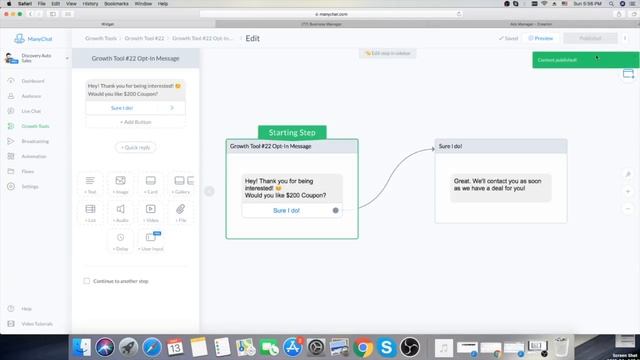
Task: Add a Card block to message
Action: coord(151,184)
